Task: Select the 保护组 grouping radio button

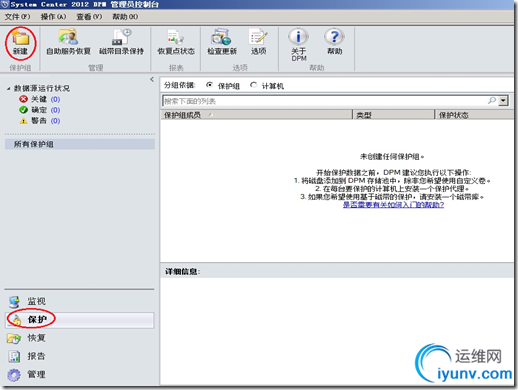Action: coord(209,85)
